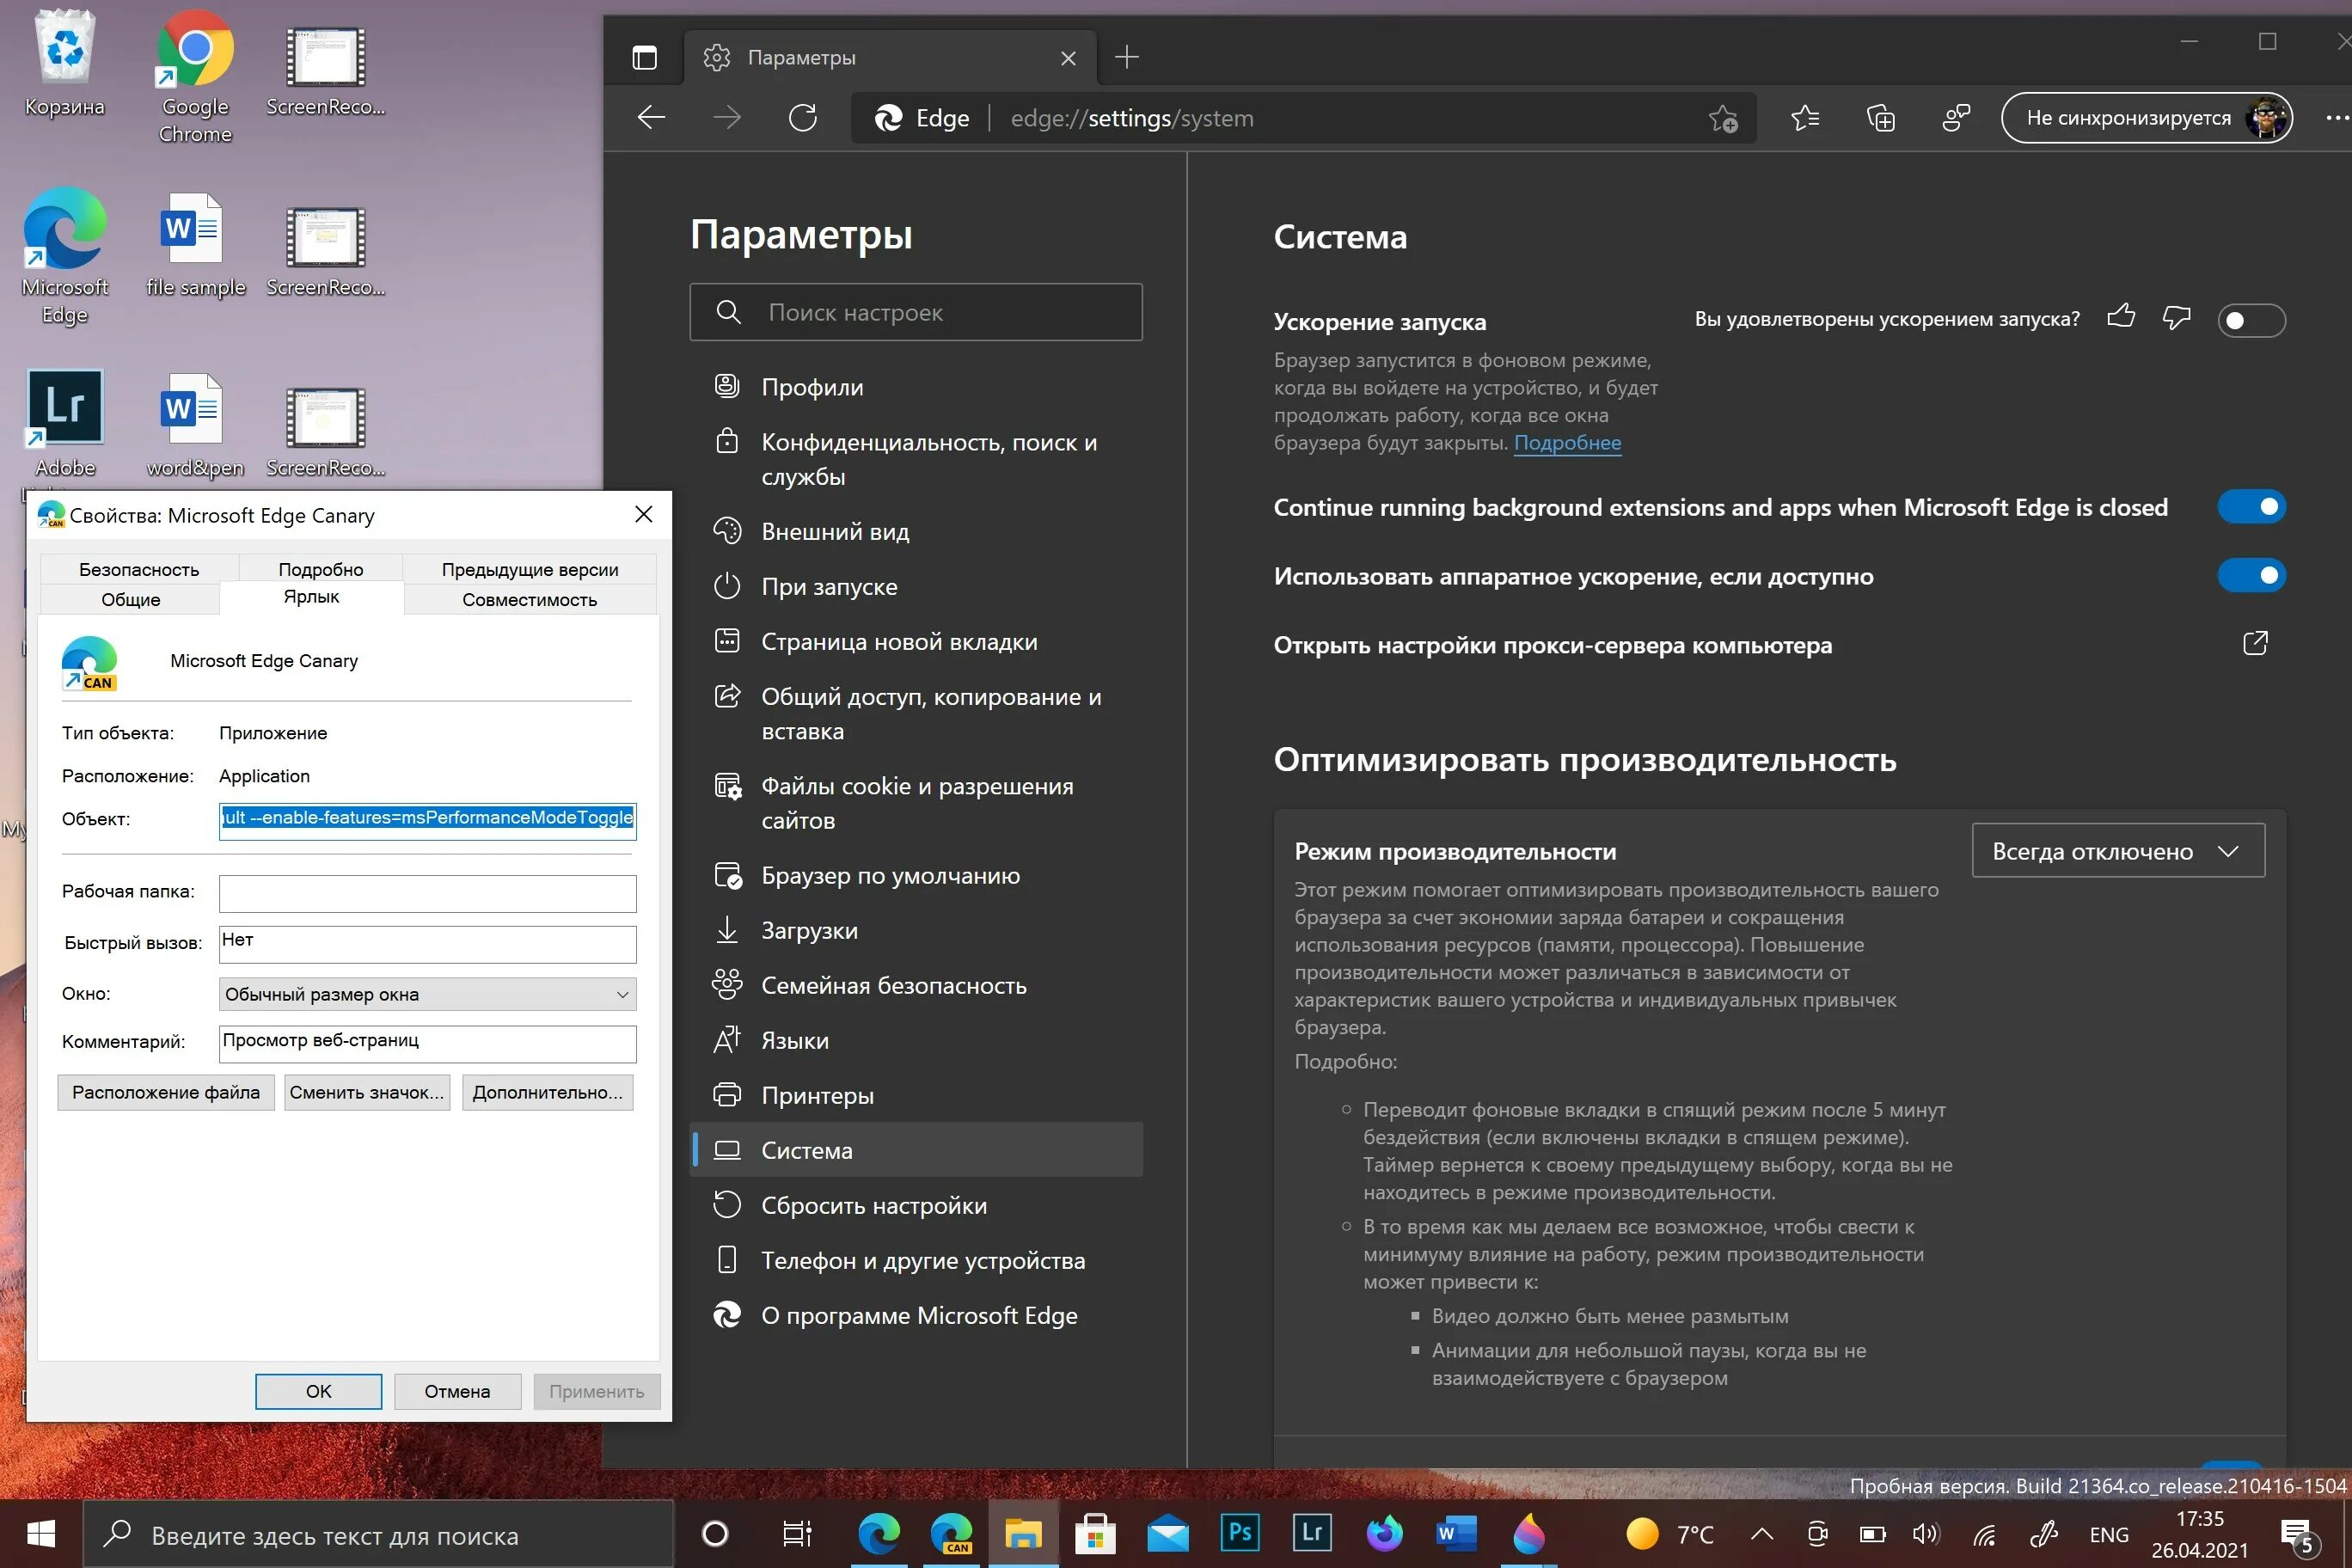This screenshot has width=2352, height=1568.
Task: Toggle hardware acceleration switch
Action: (x=2251, y=575)
